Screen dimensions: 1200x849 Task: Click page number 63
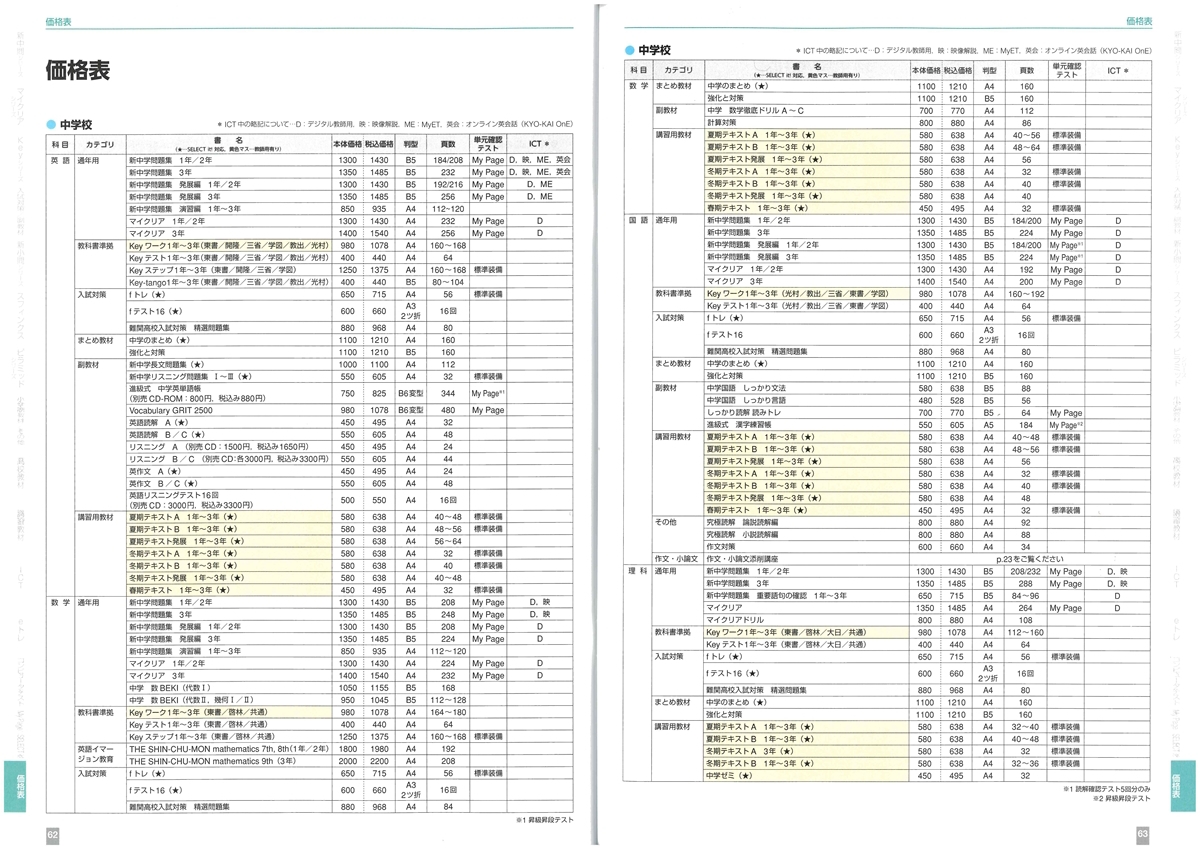(1142, 833)
